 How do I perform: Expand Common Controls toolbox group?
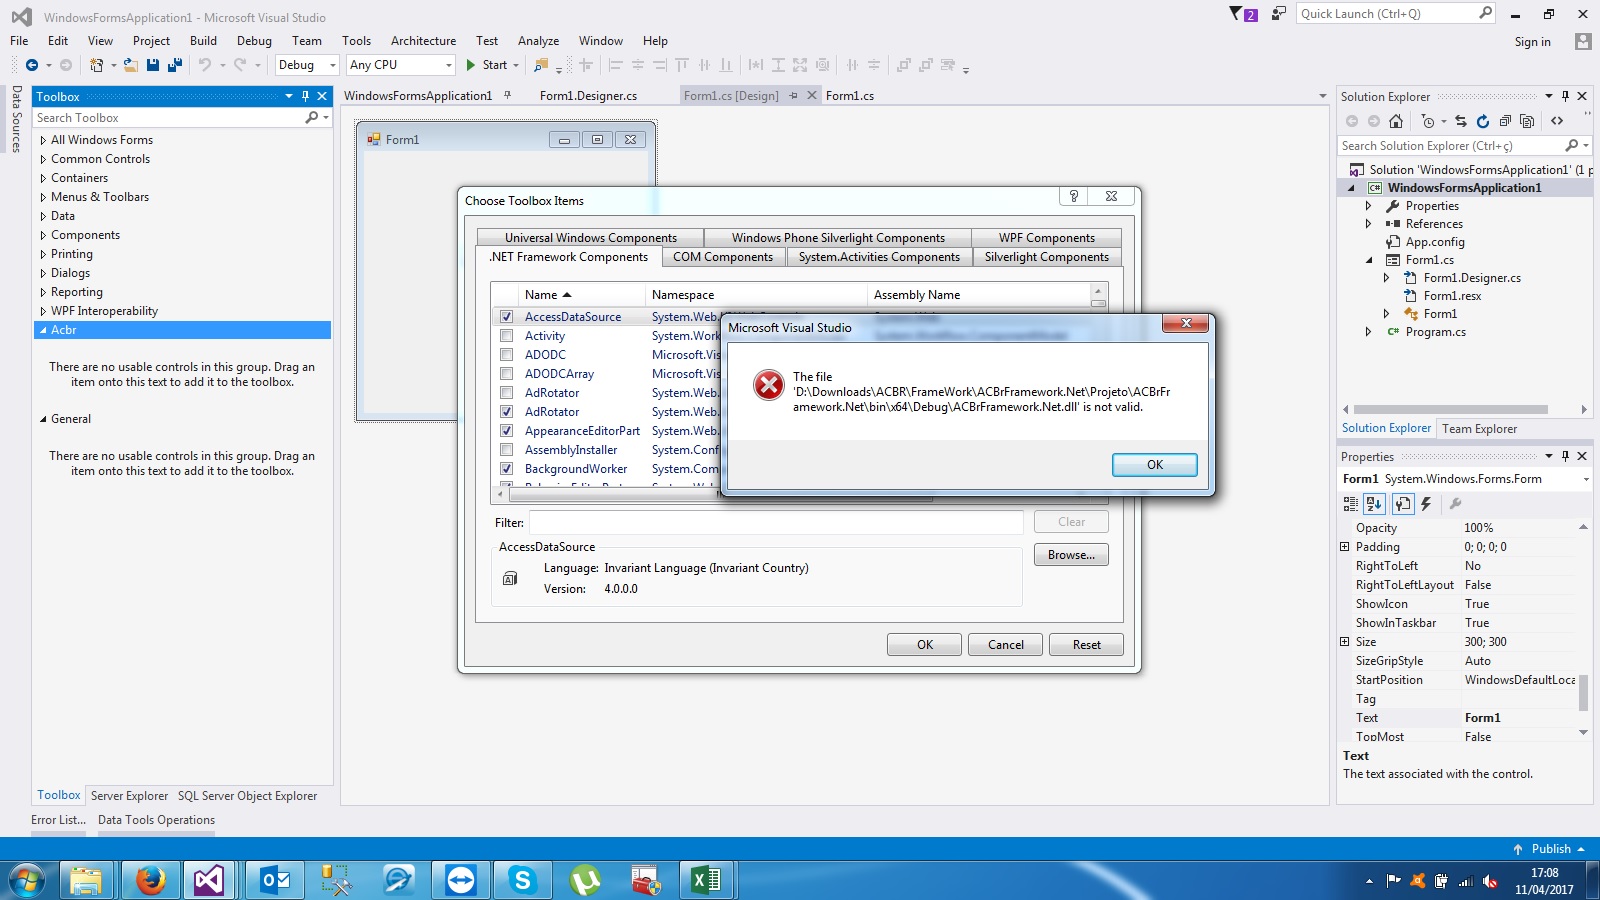tap(43, 159)
